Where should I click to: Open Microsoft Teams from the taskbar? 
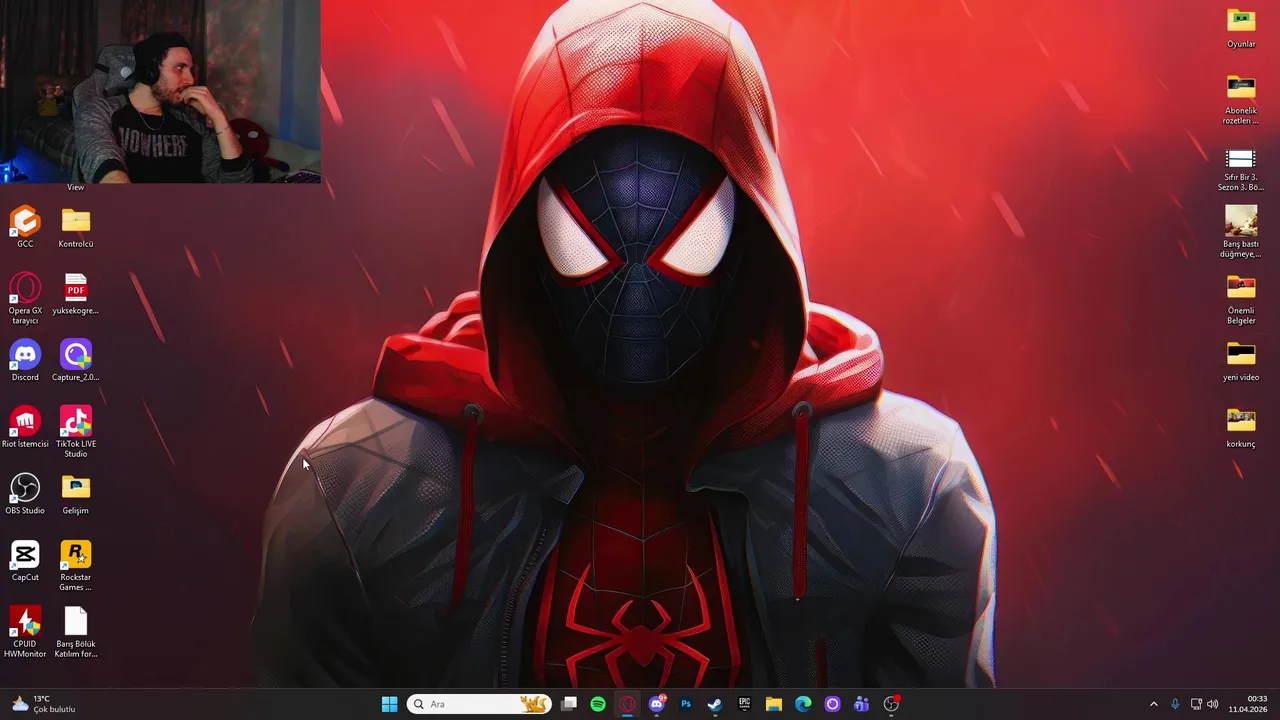(x=861, y=704)
